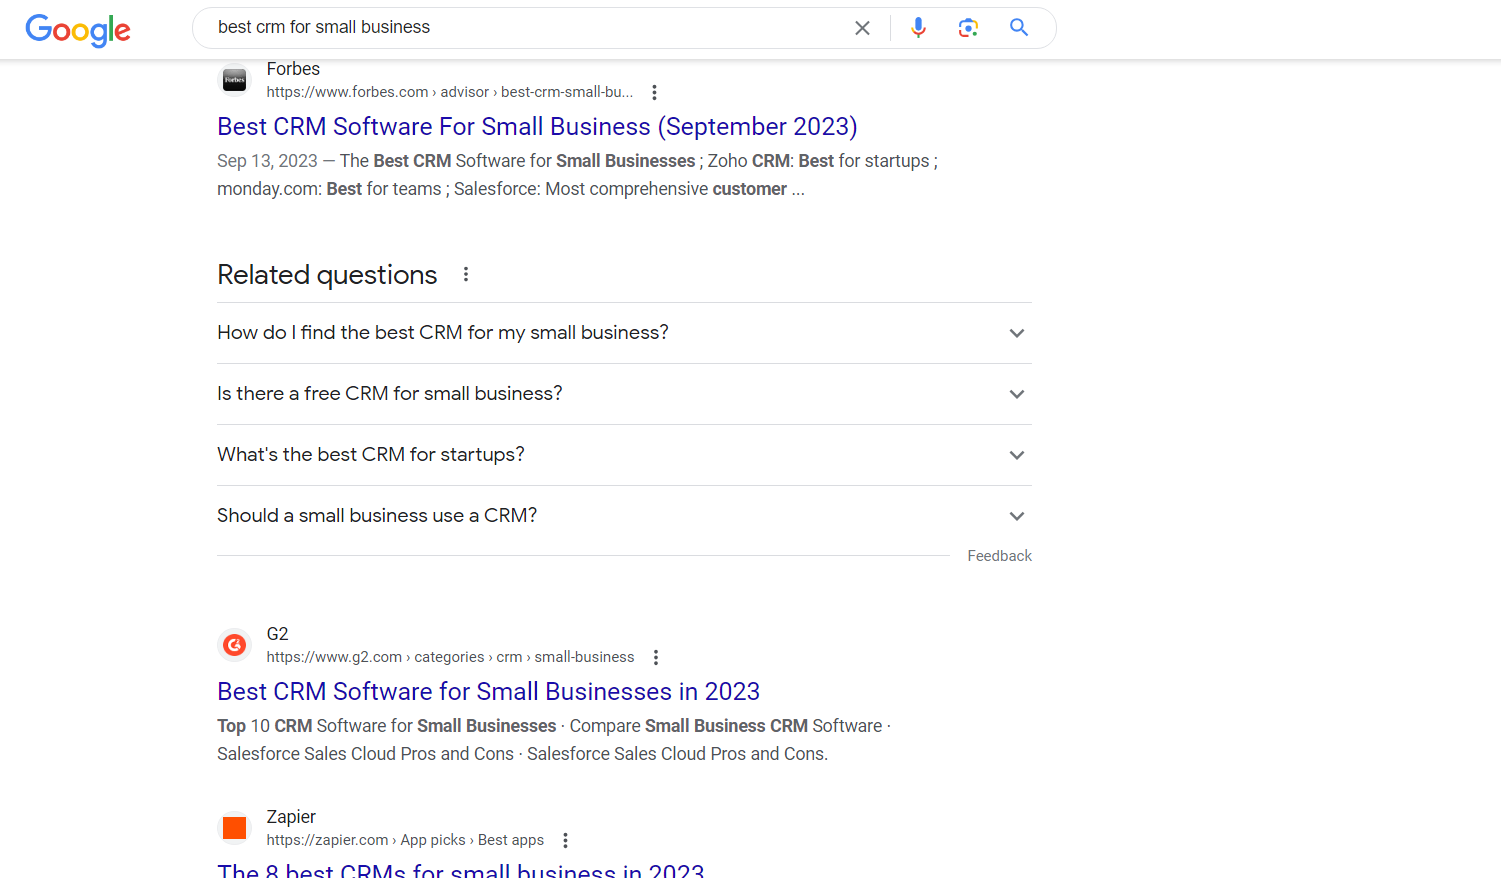The image size is (1501, 878).
Task: Click the G2 URL breadcrumb
Action: tap(450, 657)
